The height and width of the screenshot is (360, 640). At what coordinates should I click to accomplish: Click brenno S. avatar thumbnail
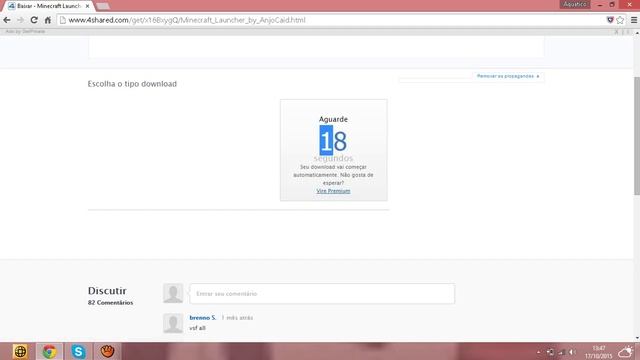pyautogui.click(x=173, y=323)
